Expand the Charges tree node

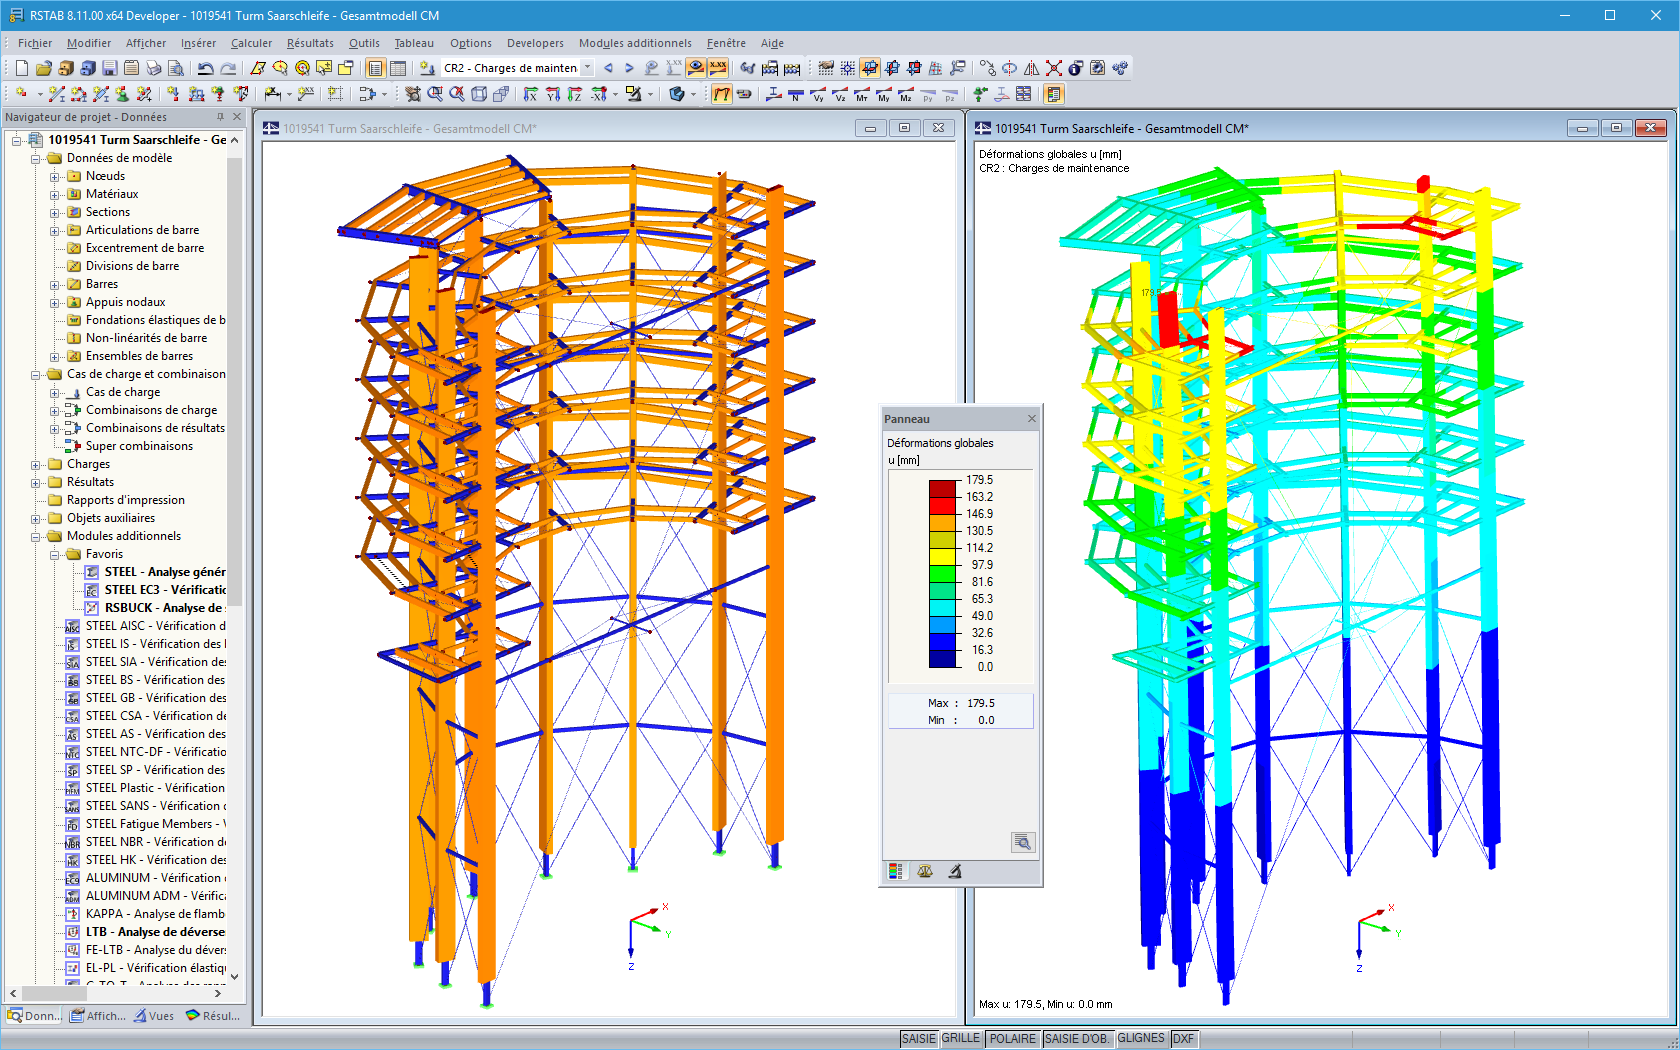(x=36, y=465)
